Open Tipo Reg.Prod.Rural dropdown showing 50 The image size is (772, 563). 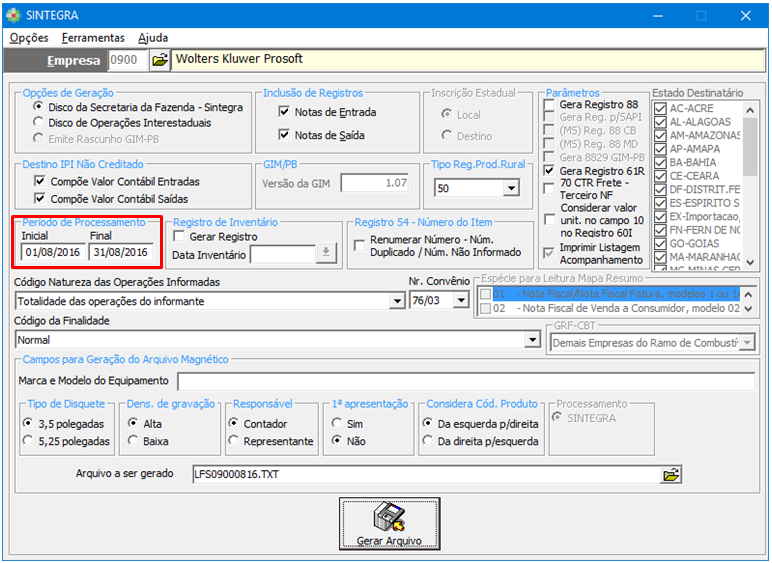click(511, 188)
